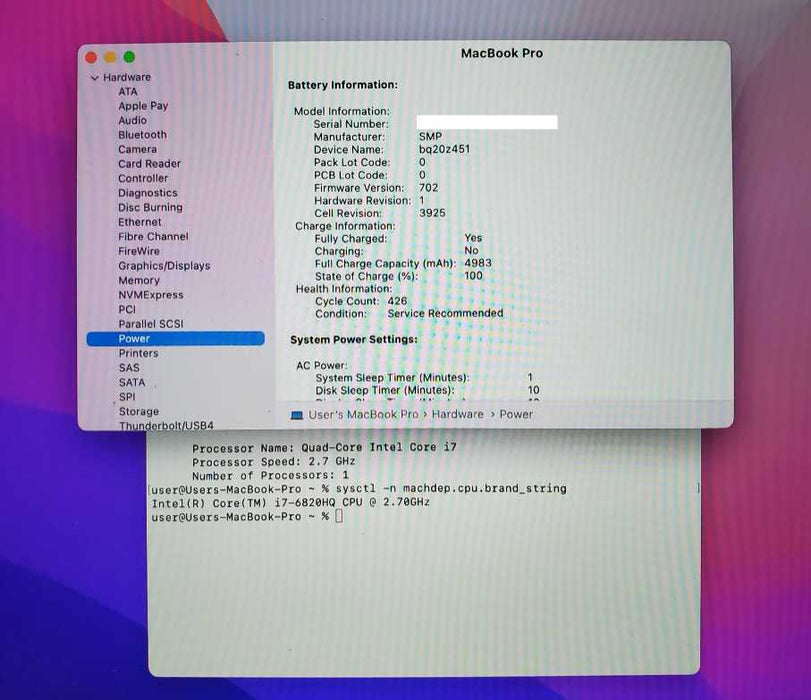Select Parallel SCSI
811x700 pixels.
coord(151,324)
